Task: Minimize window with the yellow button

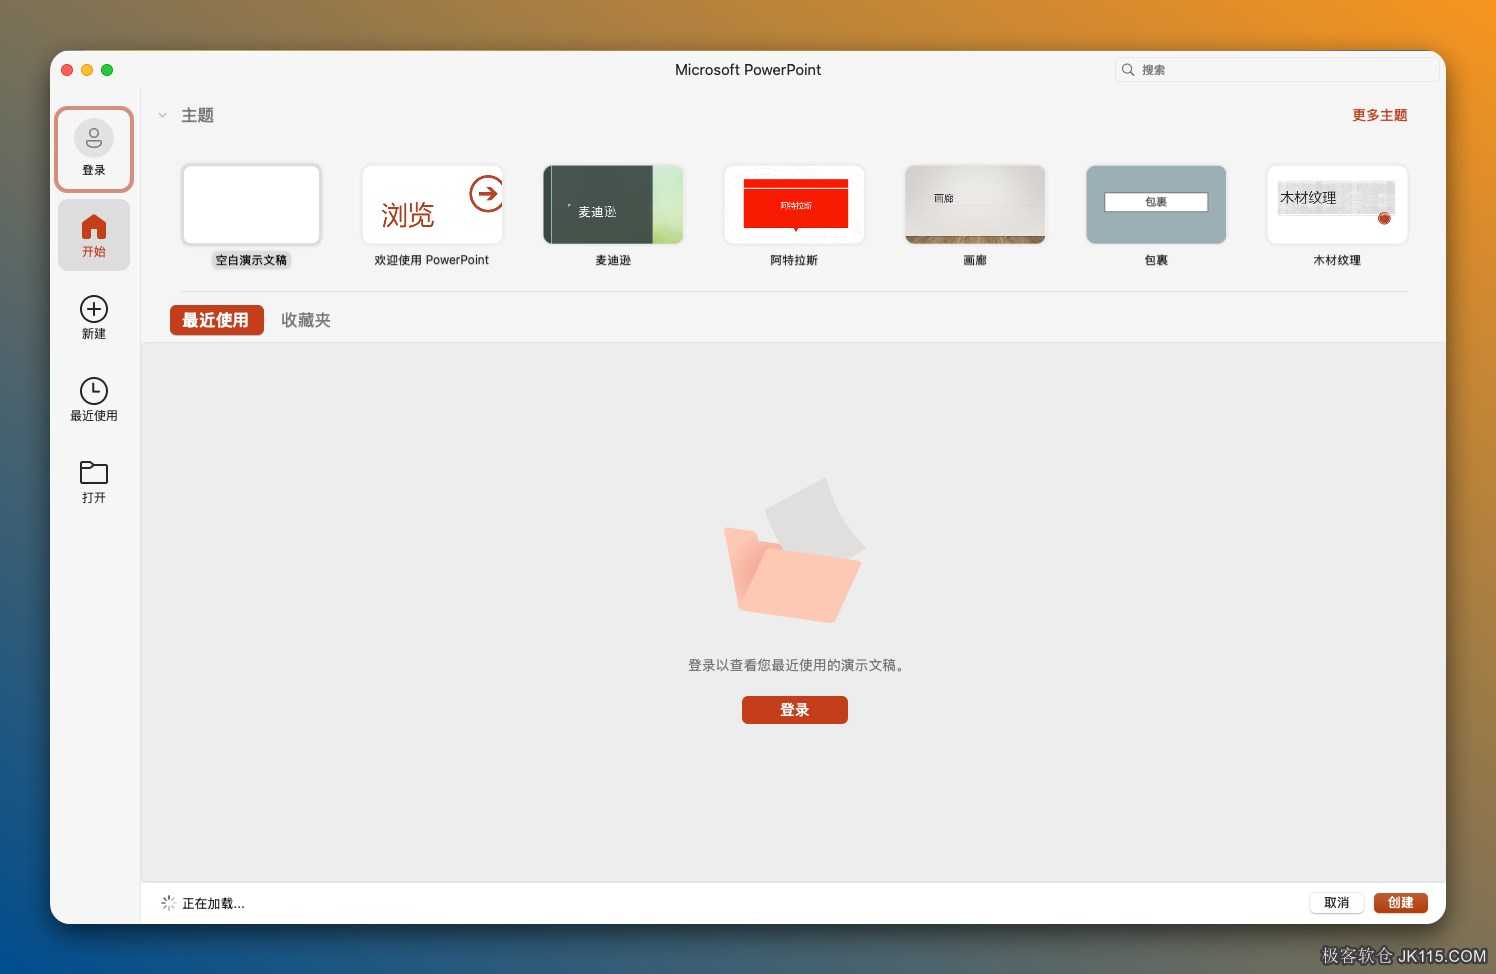Action: (x=87, y=70)
